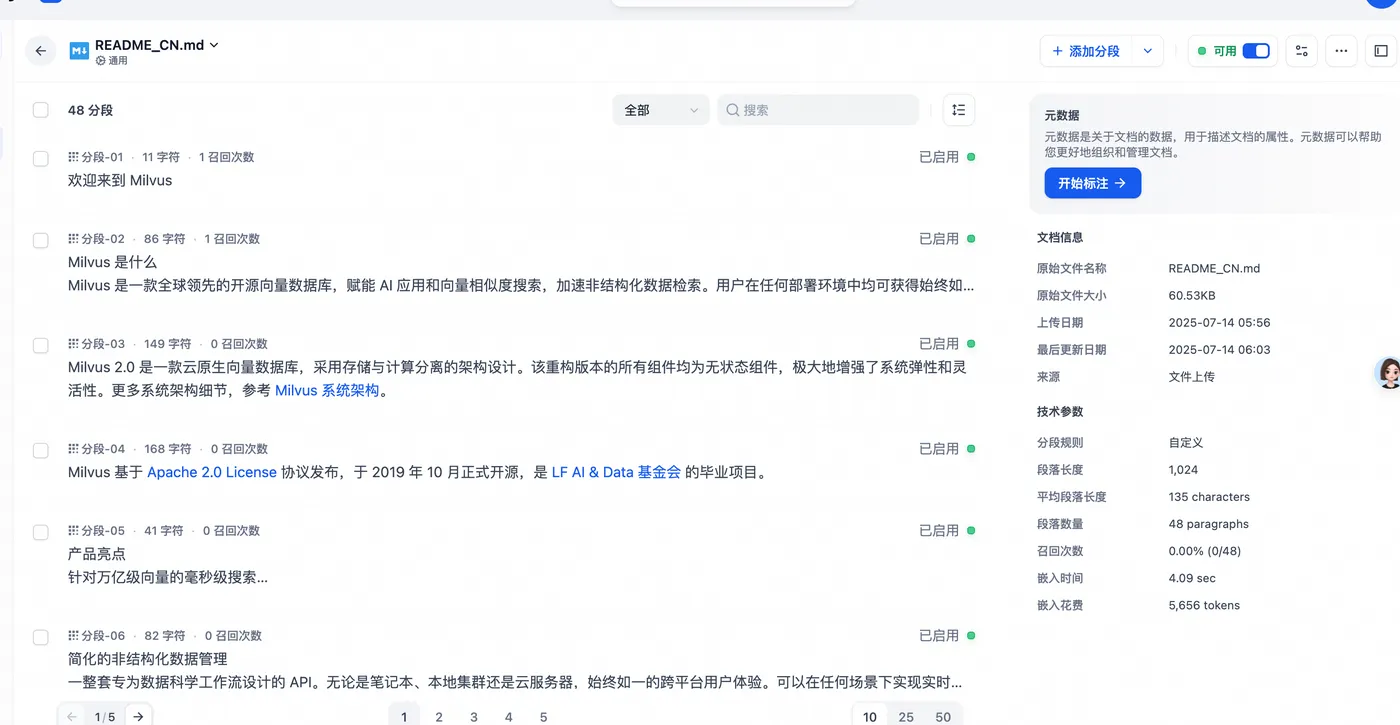
Task: Click the 元数据 panel heading
Action: 1062,115
